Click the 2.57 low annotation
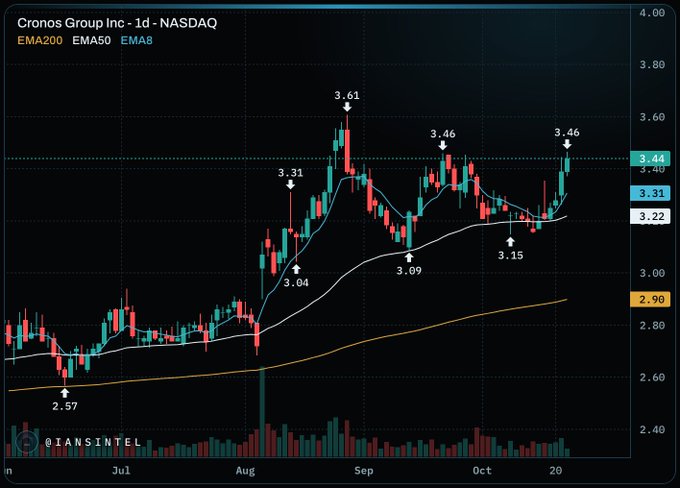 click(x=65, y=406)
